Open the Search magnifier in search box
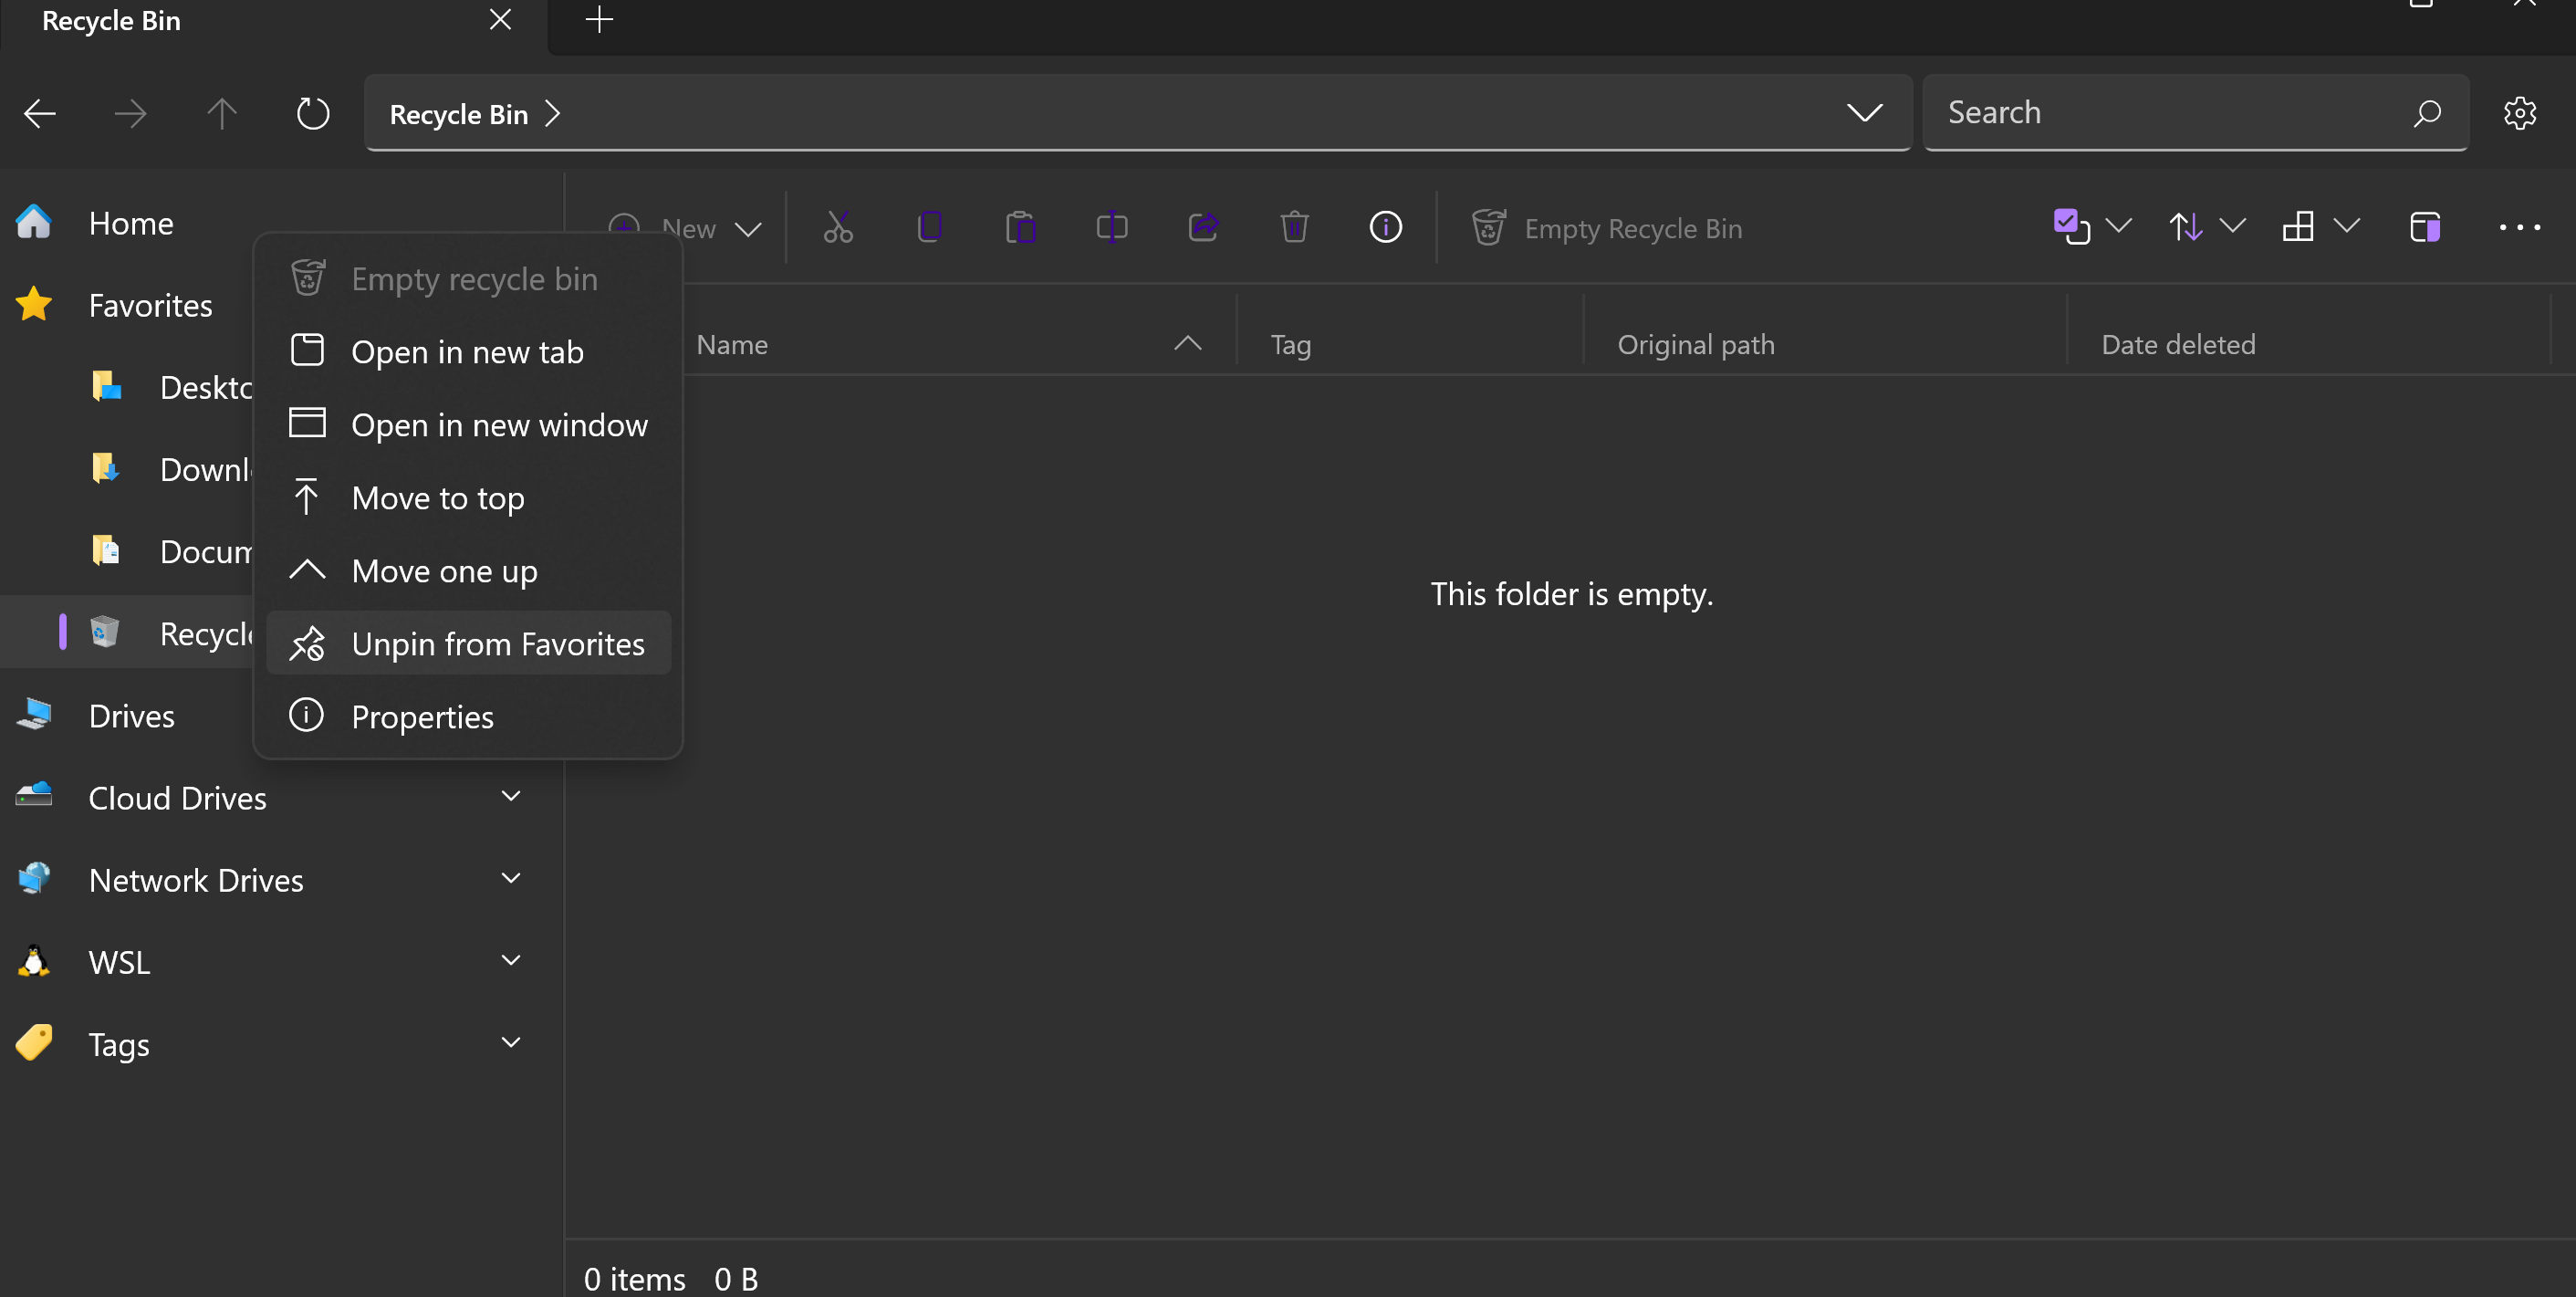The width and height of the screenshot is (2576, 1297). [x=2427, y=112]
